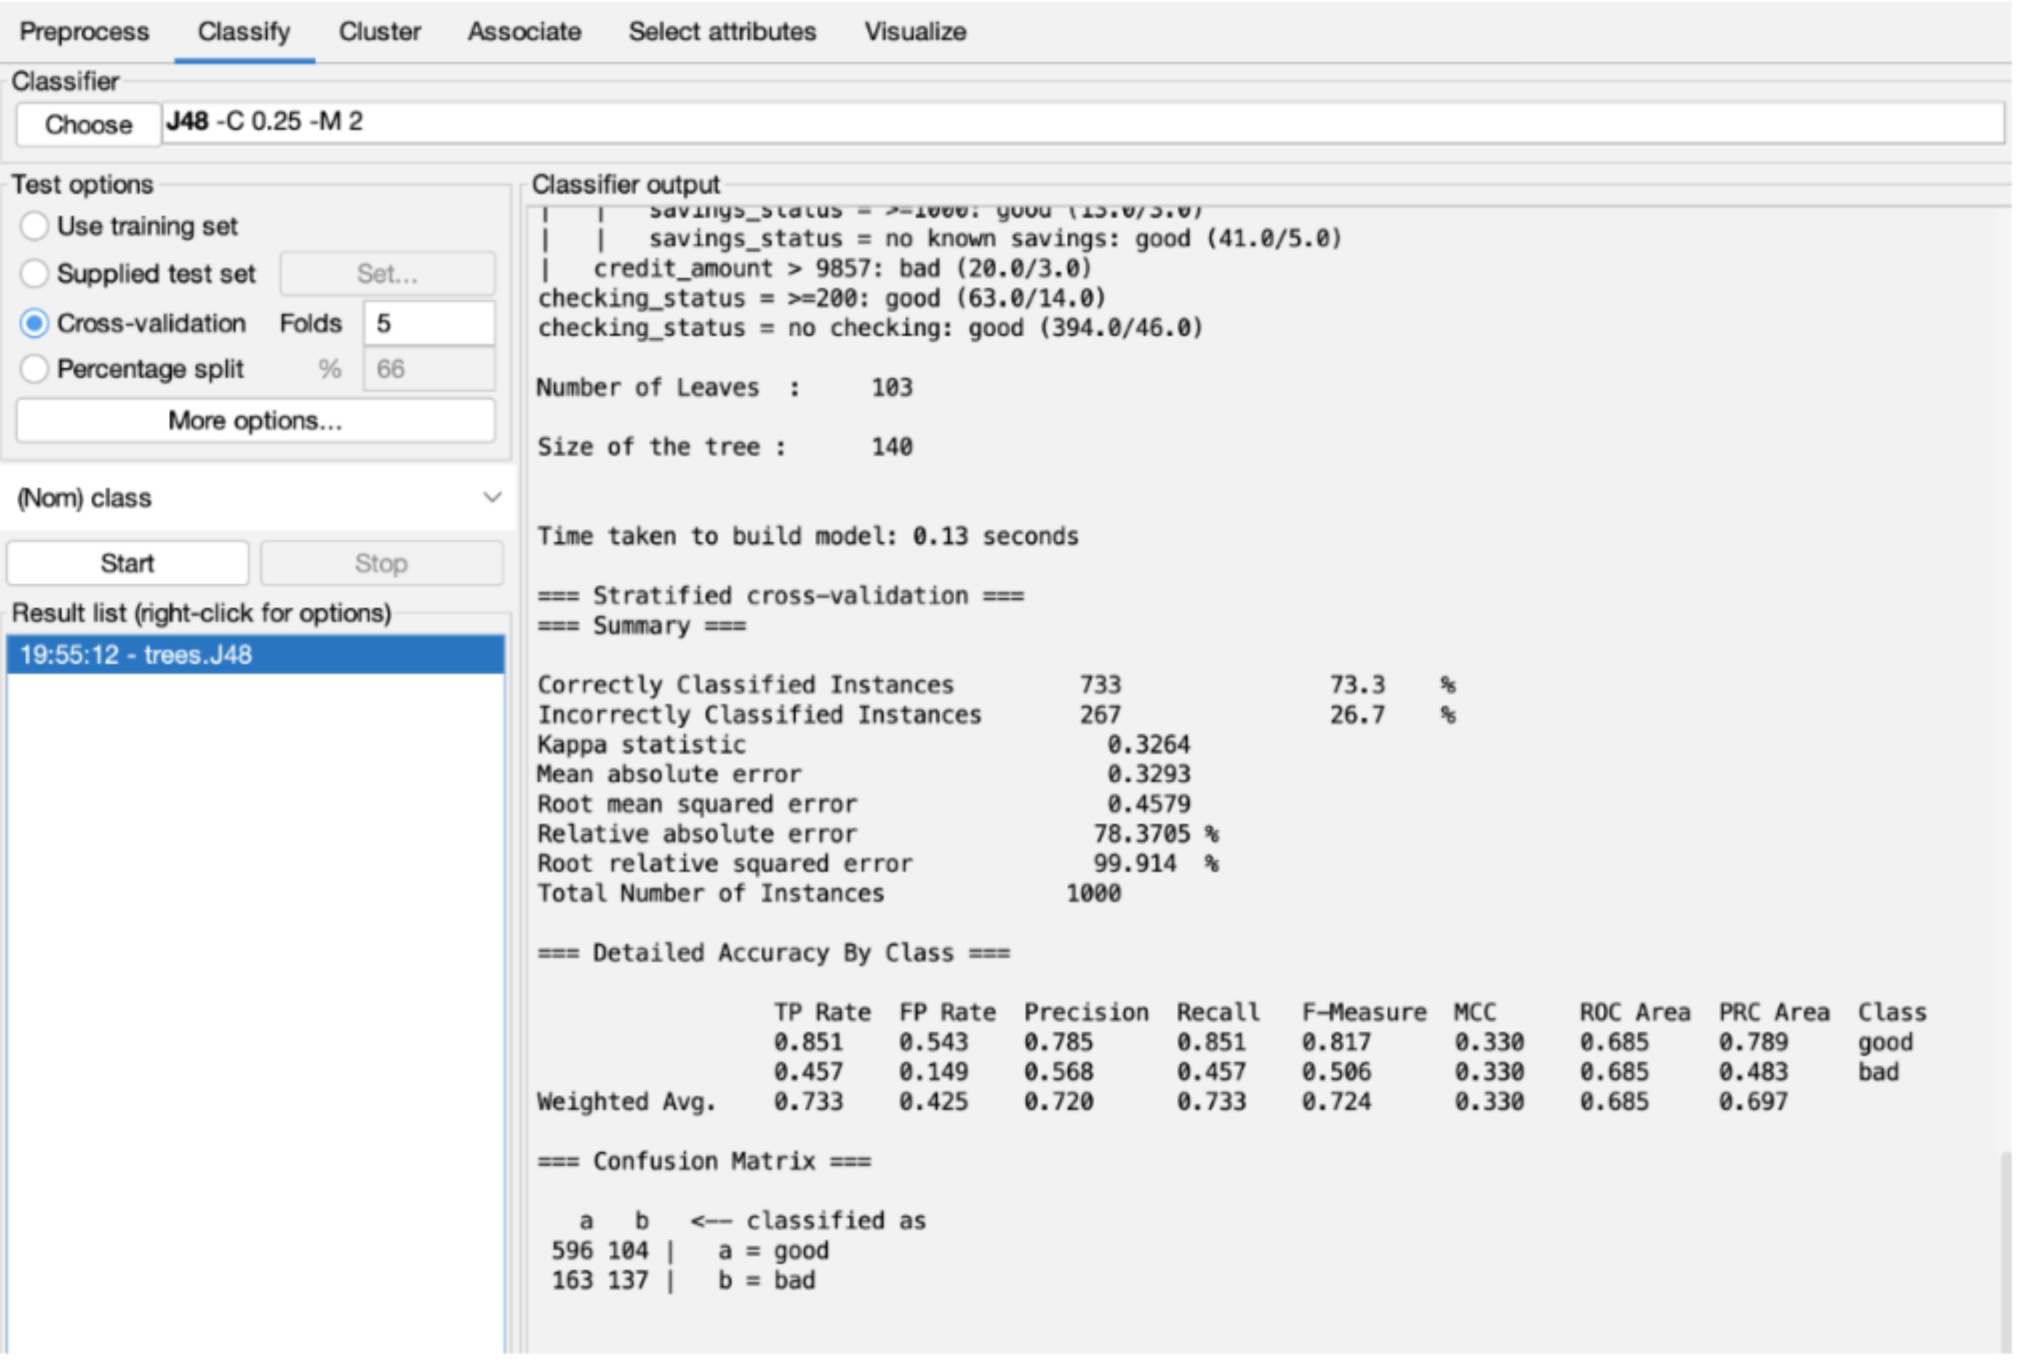Screen dimensions: 2027x1361
Task: Click the Folds number field
Action: 428,323
